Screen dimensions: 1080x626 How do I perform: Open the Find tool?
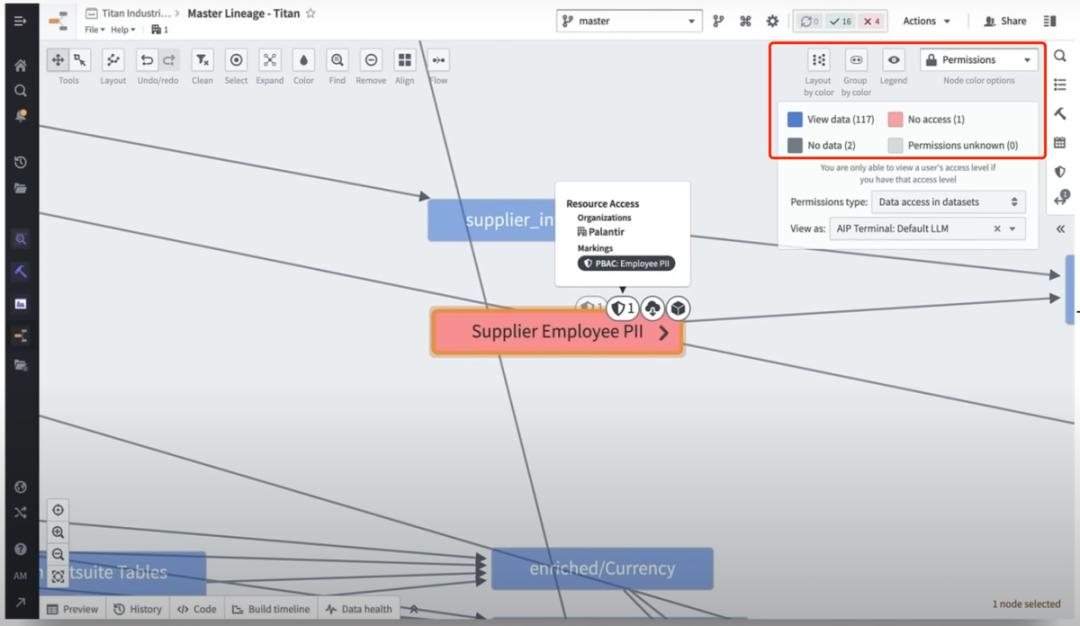click(x=337, y=61)
